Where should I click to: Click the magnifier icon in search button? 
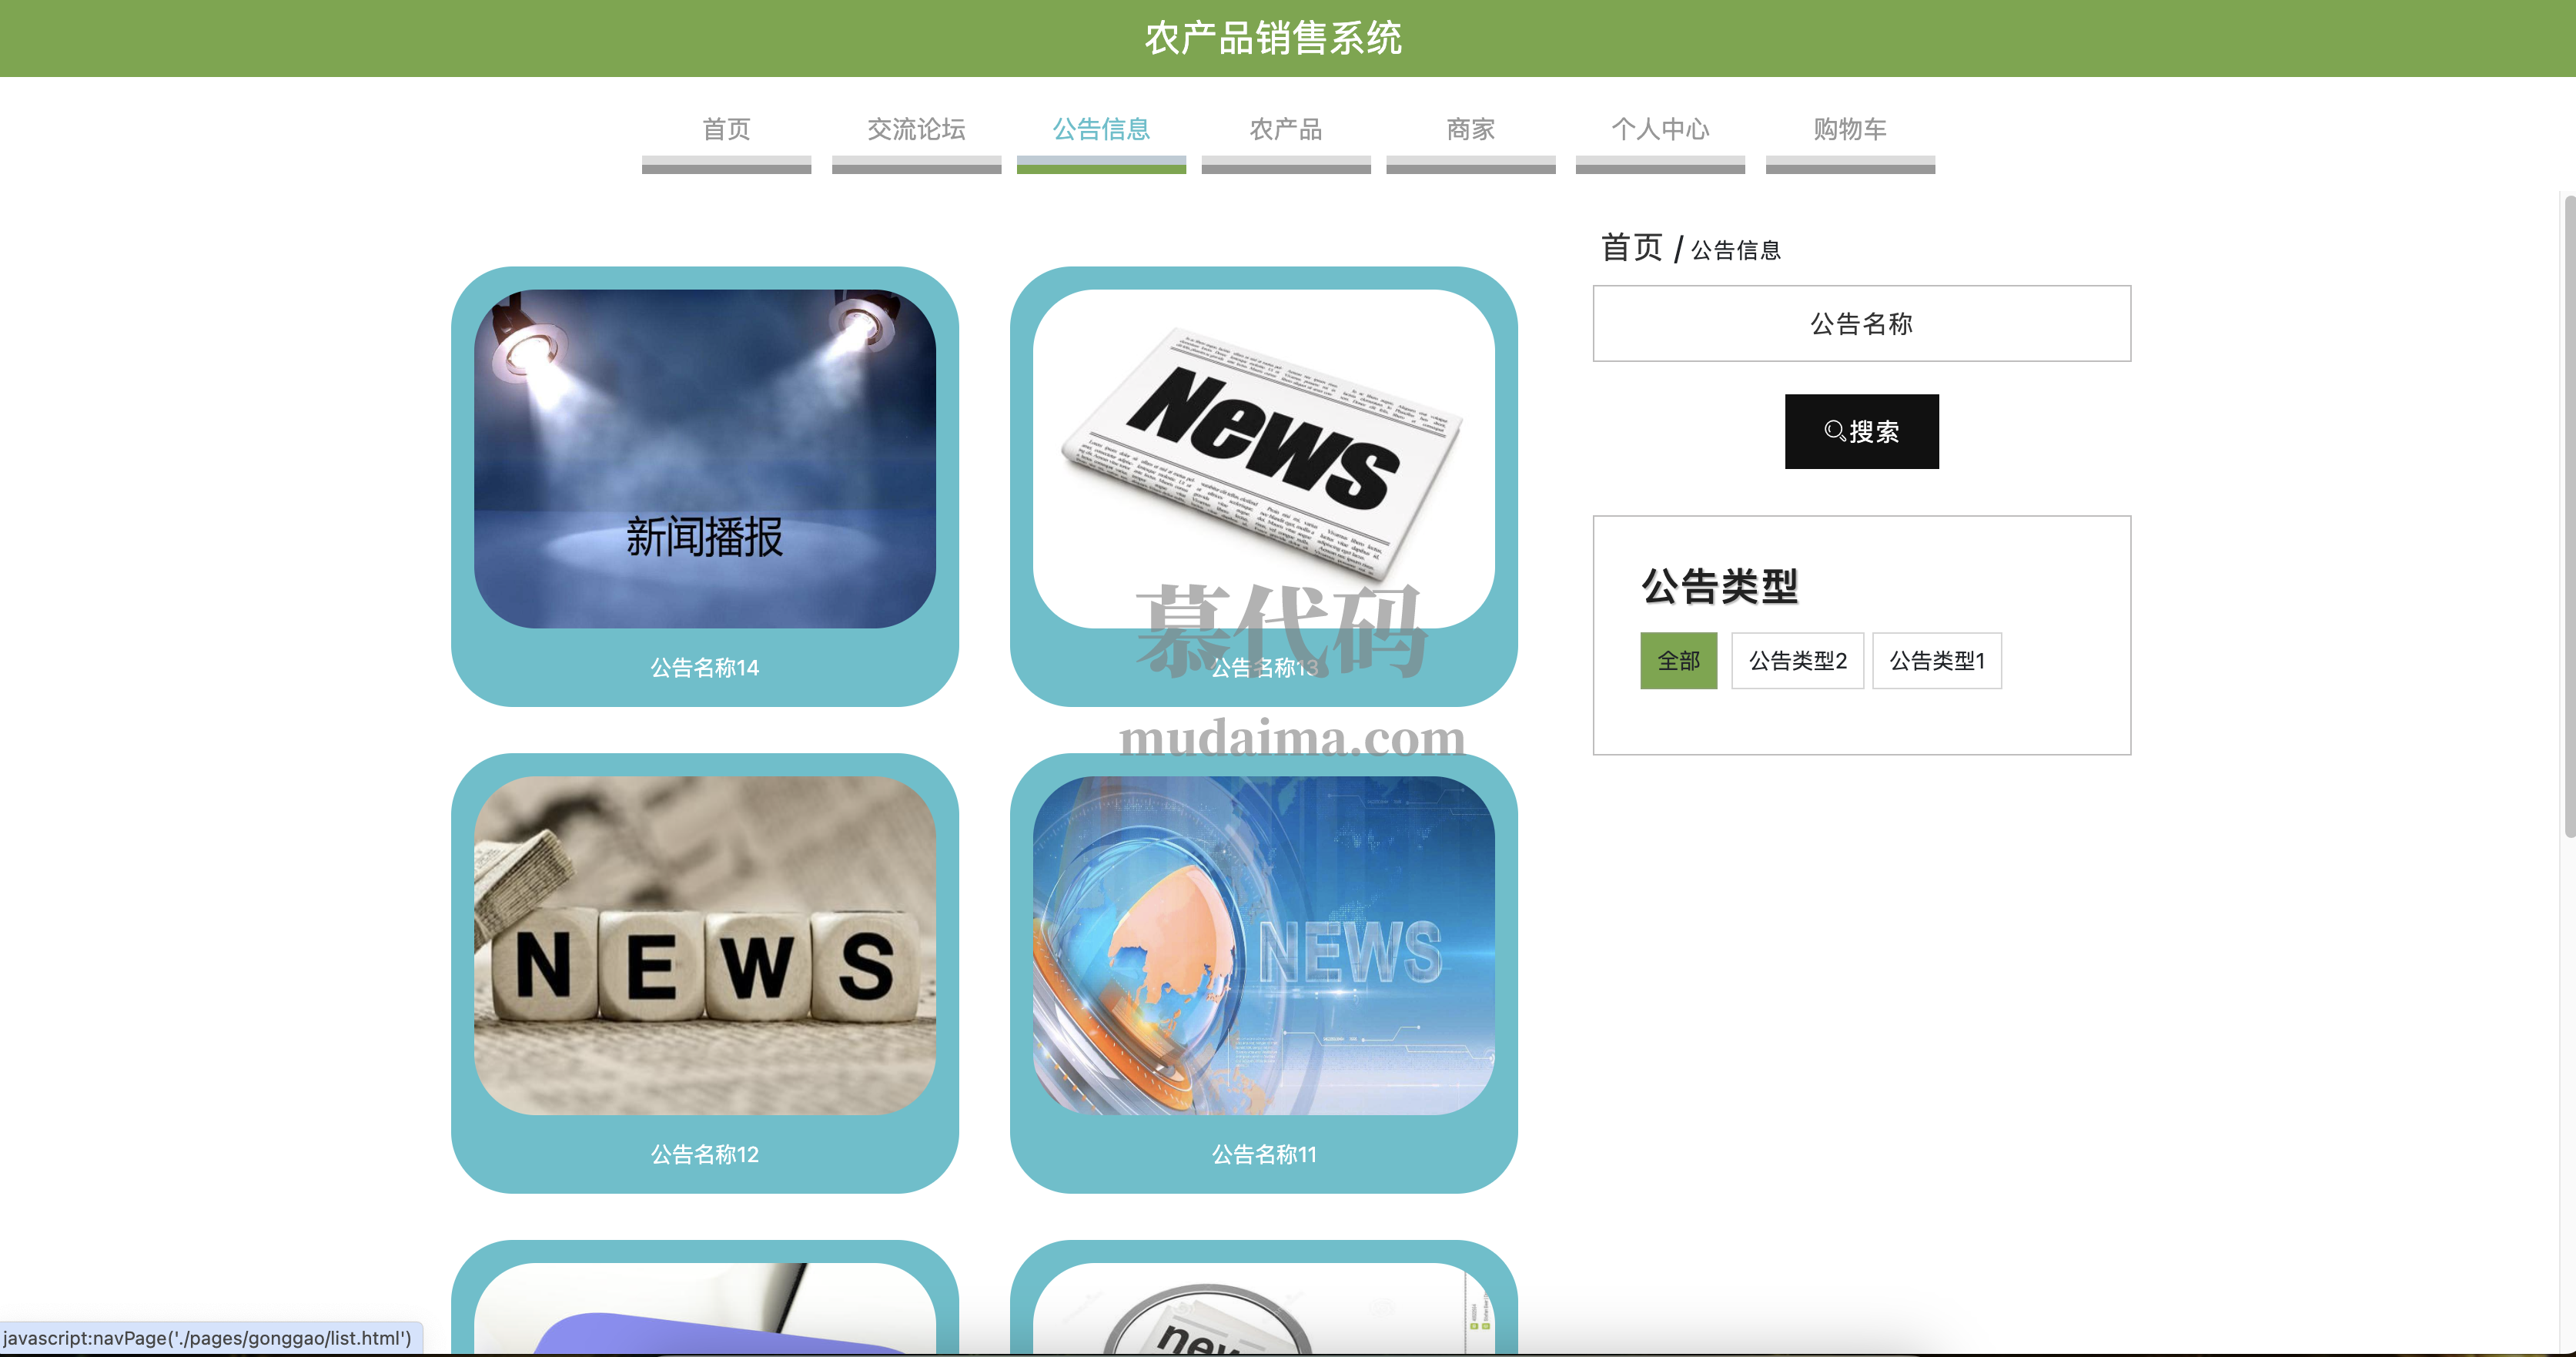1834,431
